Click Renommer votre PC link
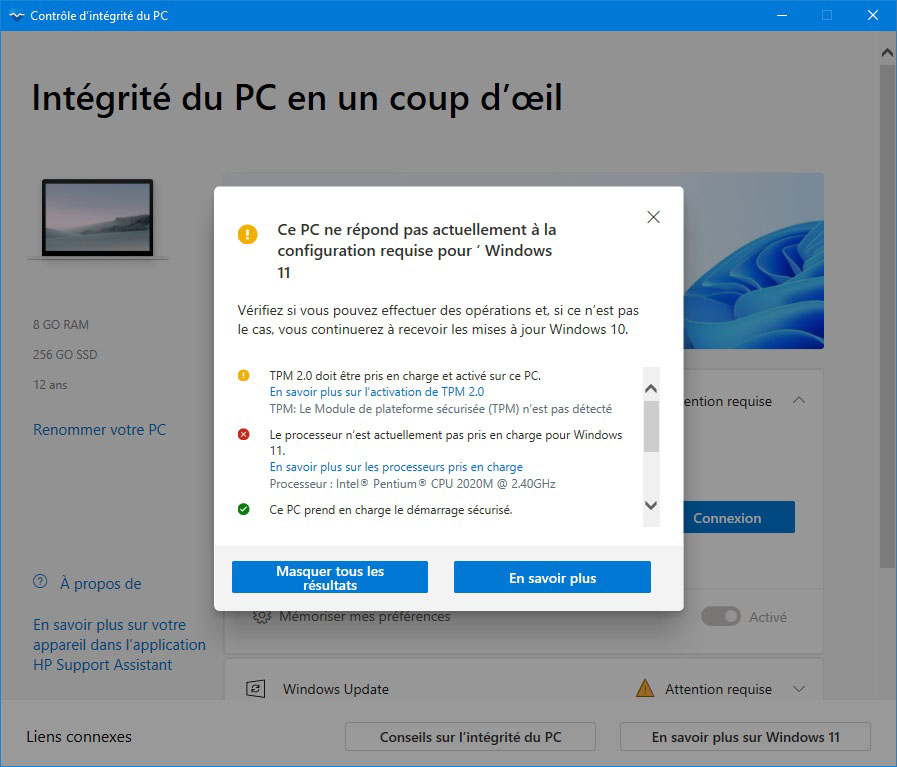This screenshot has height=767, width=897. pos(100,430)
